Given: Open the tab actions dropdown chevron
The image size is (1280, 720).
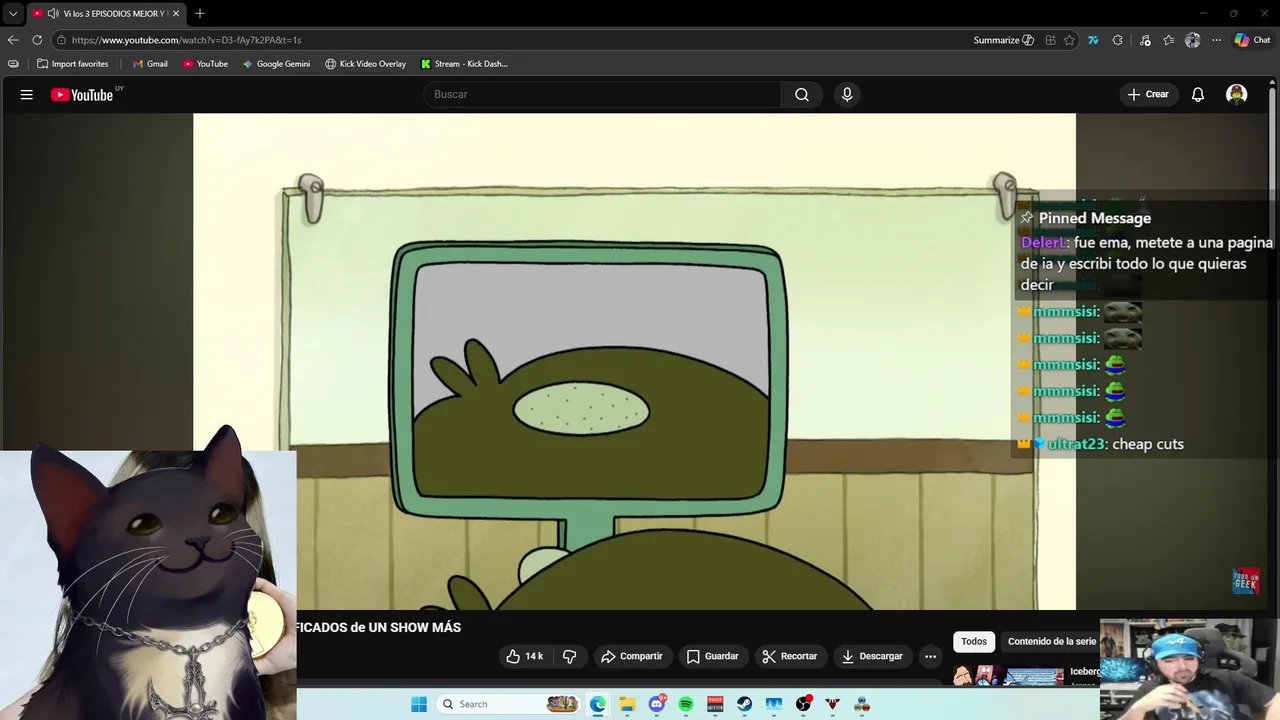Looking at the screenshot, I should click(13, 14).
